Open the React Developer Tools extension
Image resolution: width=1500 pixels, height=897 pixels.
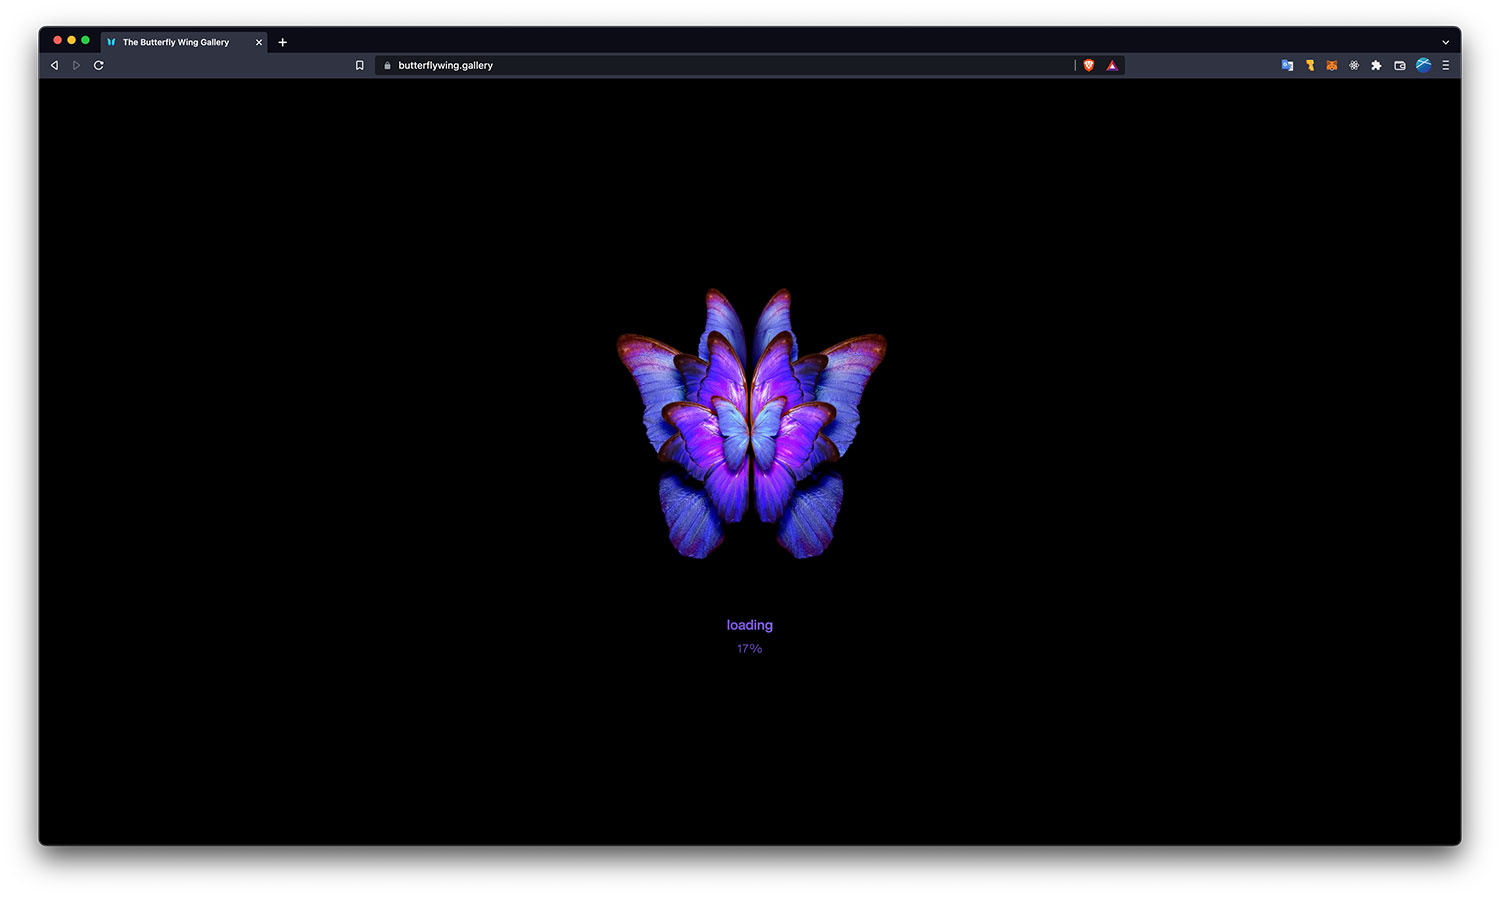[1354, 65]
